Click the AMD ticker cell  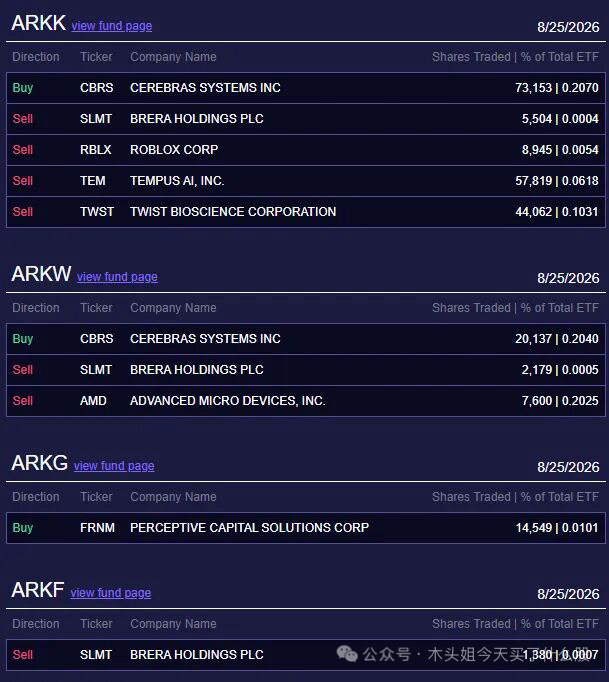point(93,401)
